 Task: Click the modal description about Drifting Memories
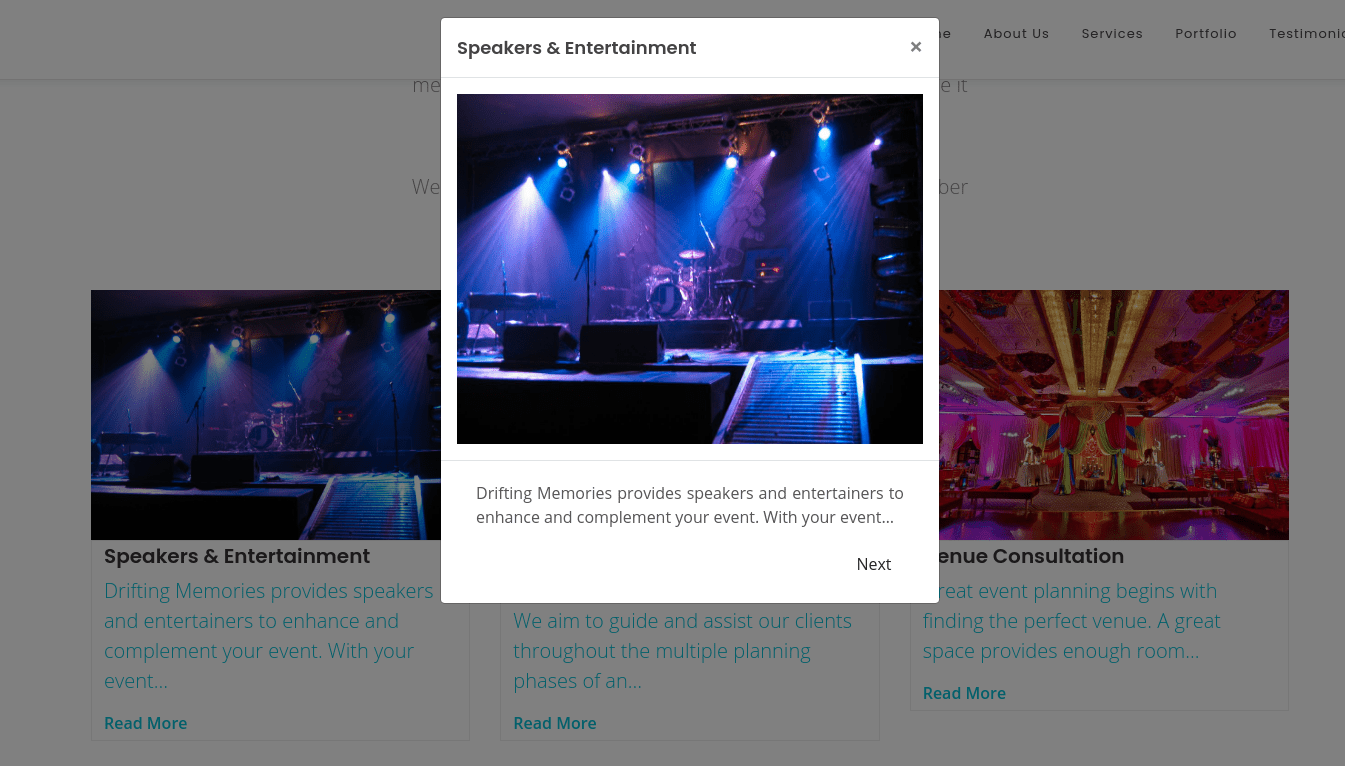(690, 505)
